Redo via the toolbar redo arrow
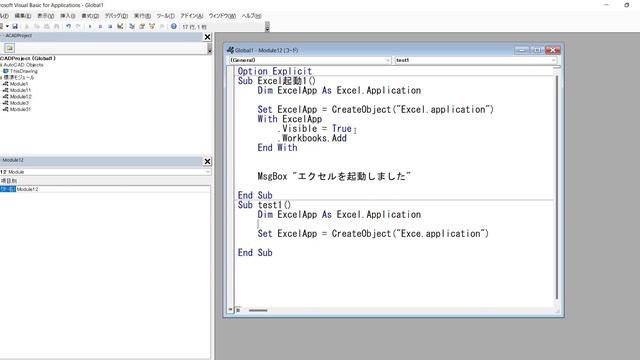Image resolution: width=640 pixels, height=360 pixels. click(x=78, y=26)
